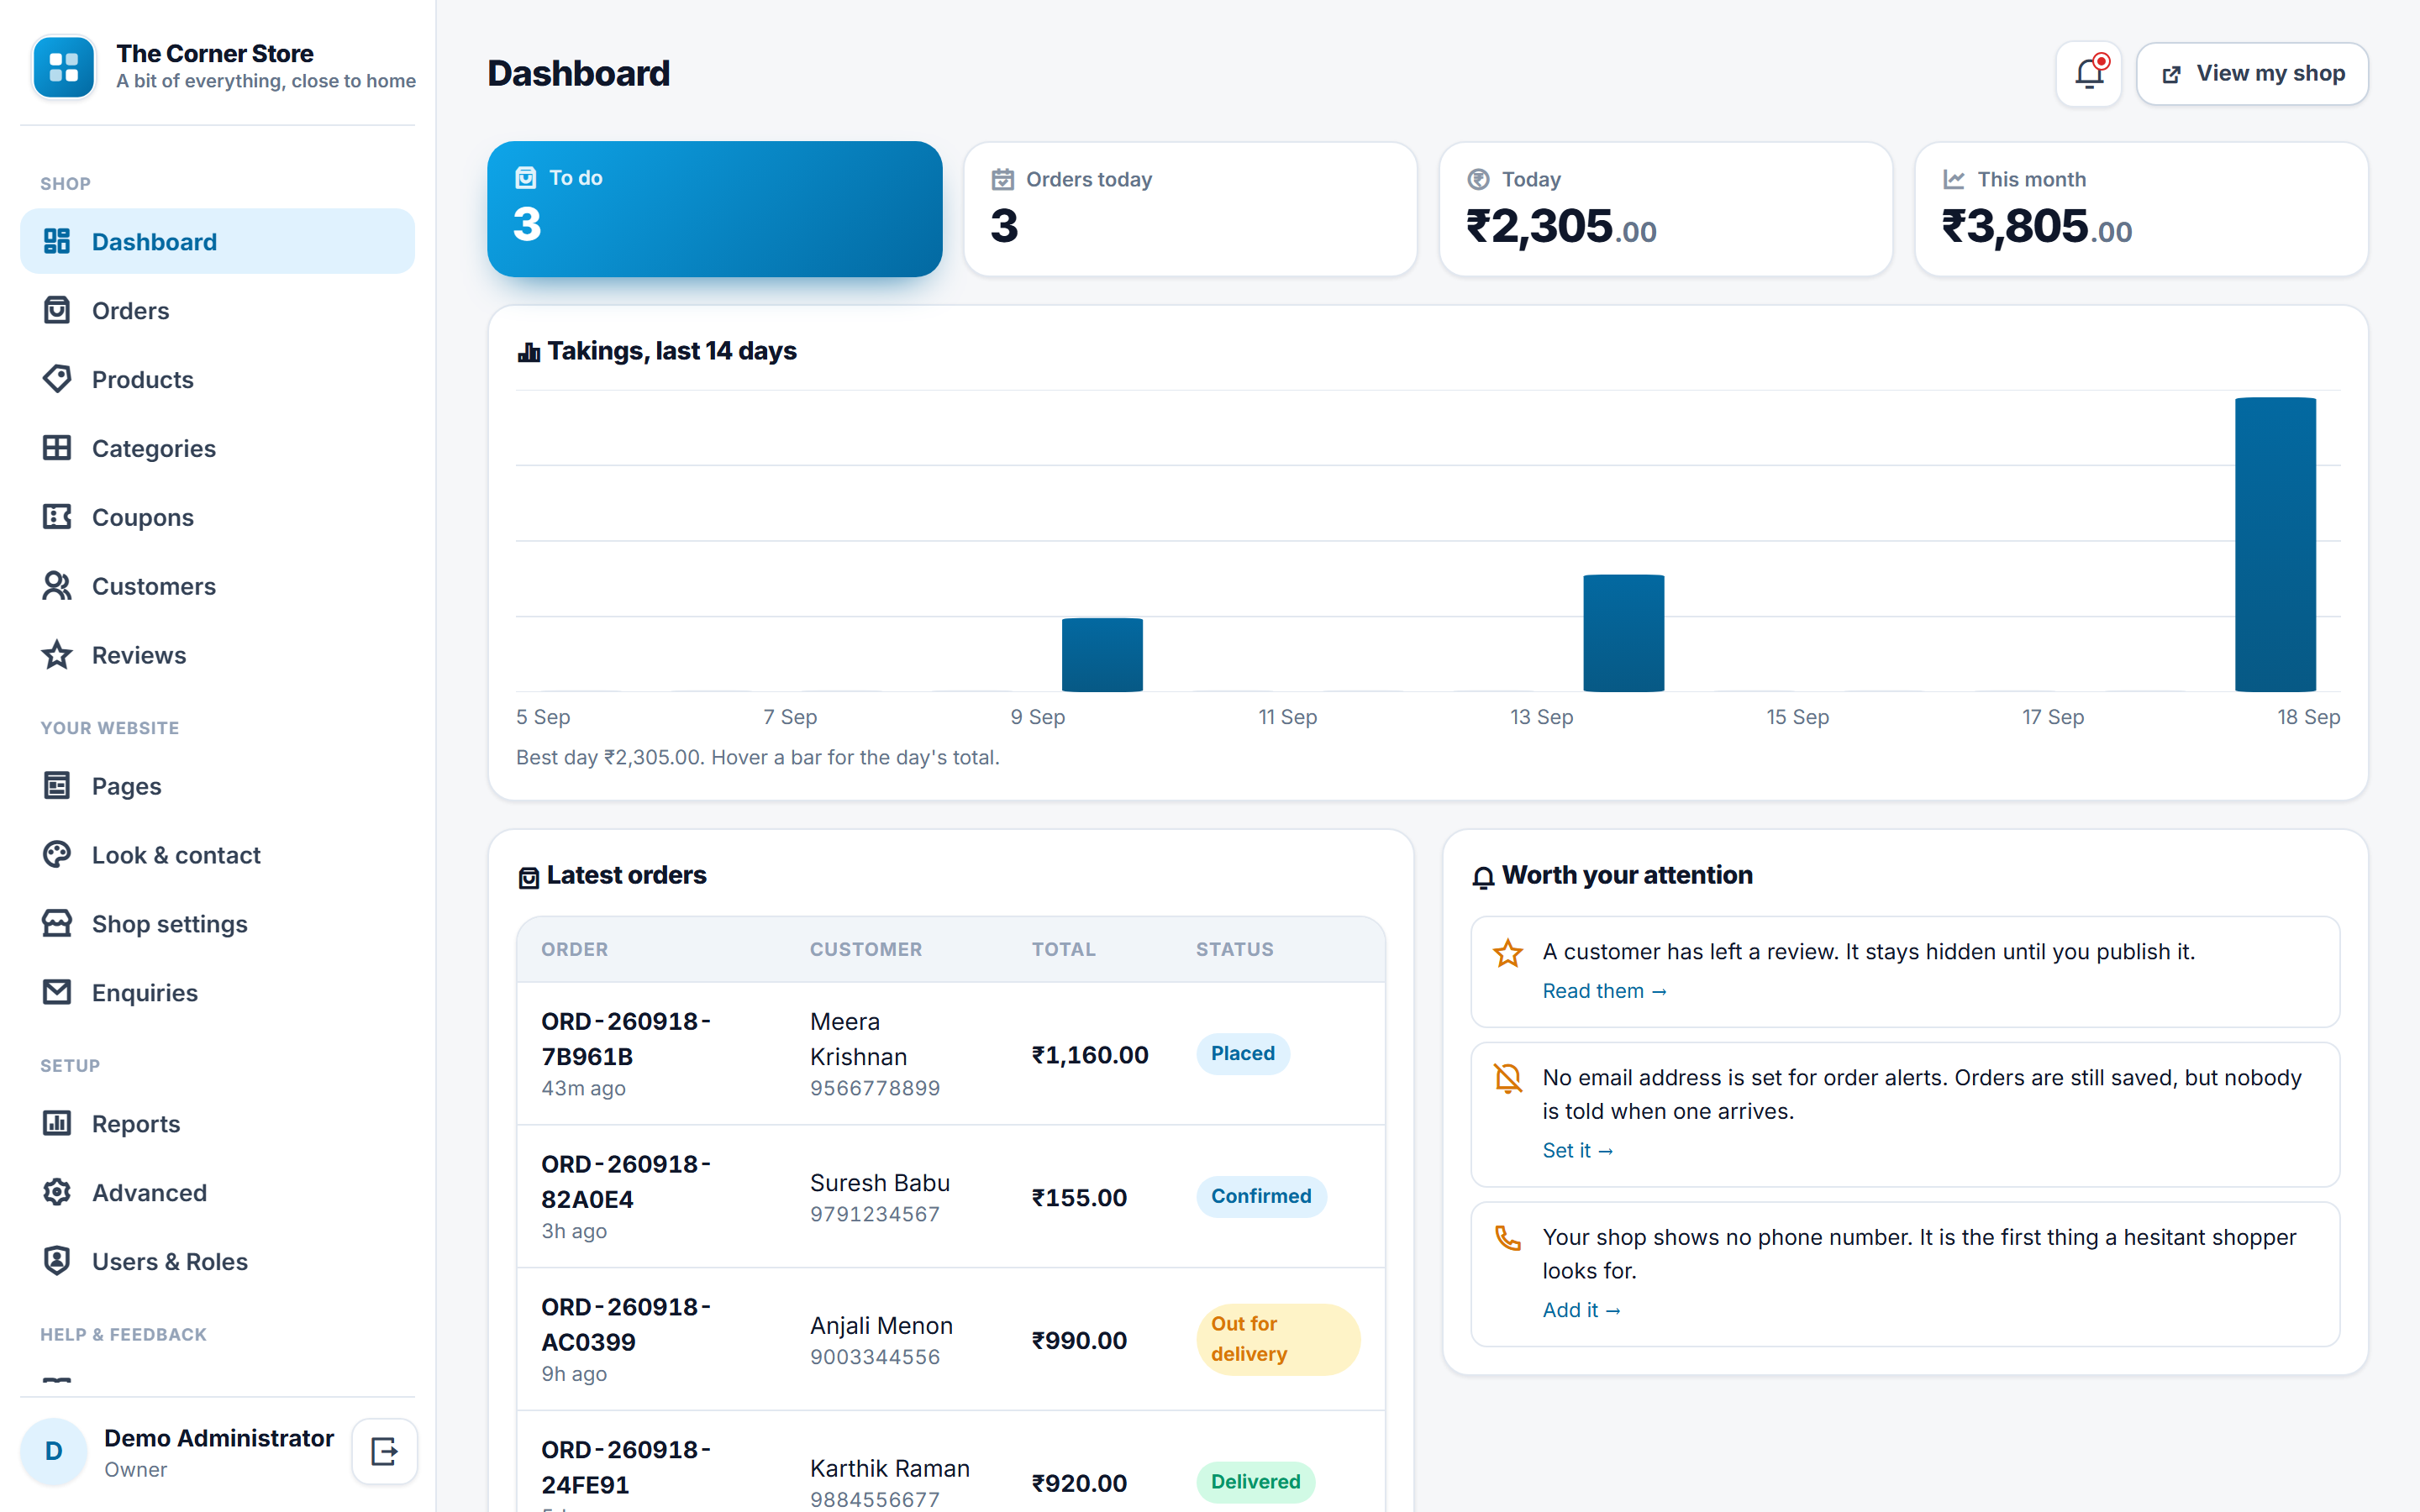Click the Set it link
Image resolution: width=2420 pixels, height=1512 pixels.
pos(1577,1151)
